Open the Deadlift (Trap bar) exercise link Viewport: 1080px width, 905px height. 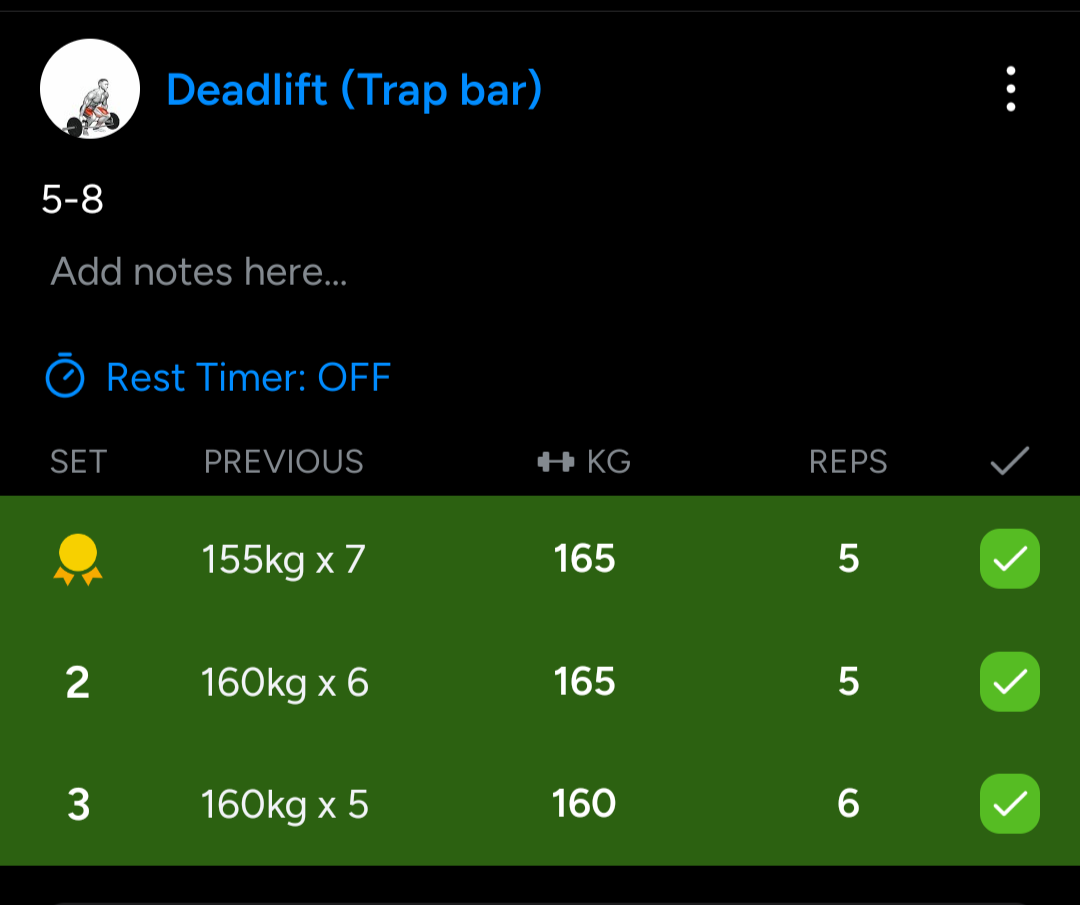pyautogui.click(x=354, y=90)
